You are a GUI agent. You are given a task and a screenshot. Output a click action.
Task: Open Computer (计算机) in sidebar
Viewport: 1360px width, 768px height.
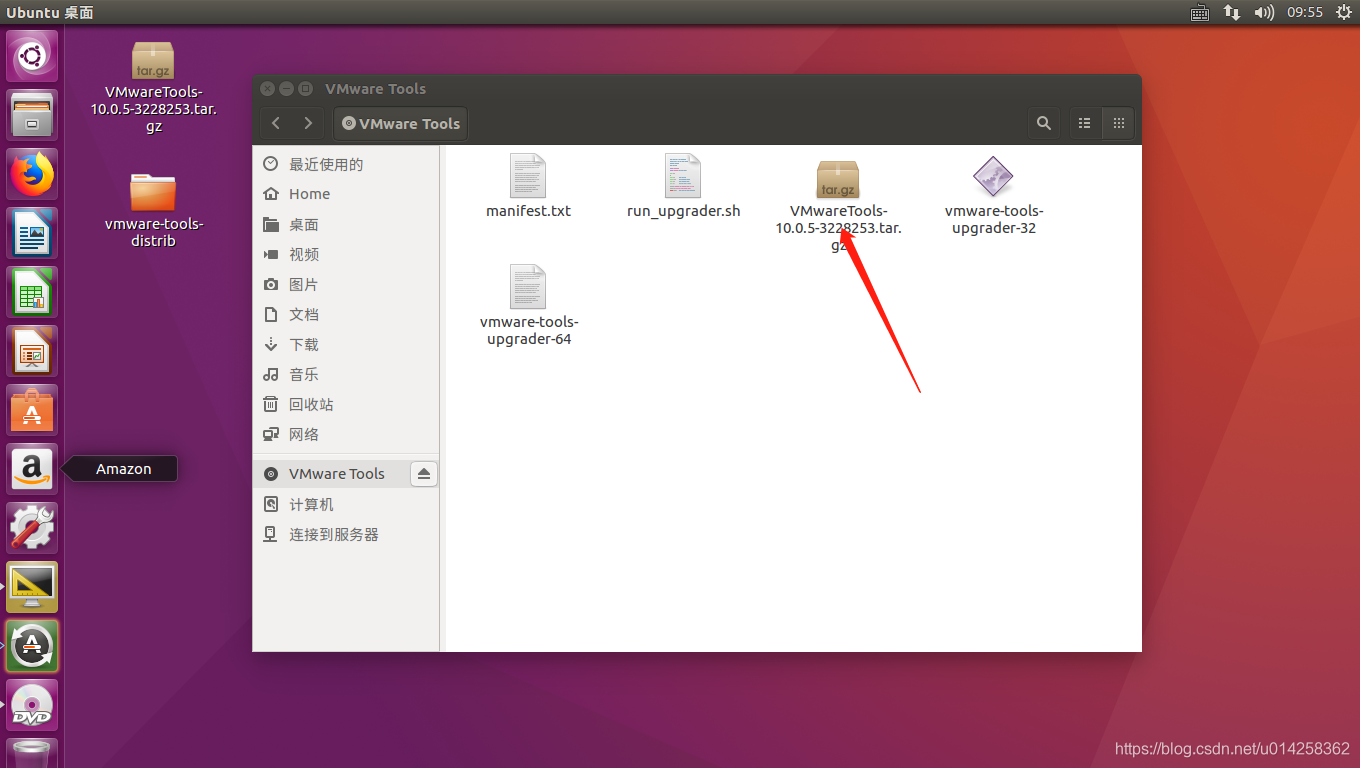[346, 504]
